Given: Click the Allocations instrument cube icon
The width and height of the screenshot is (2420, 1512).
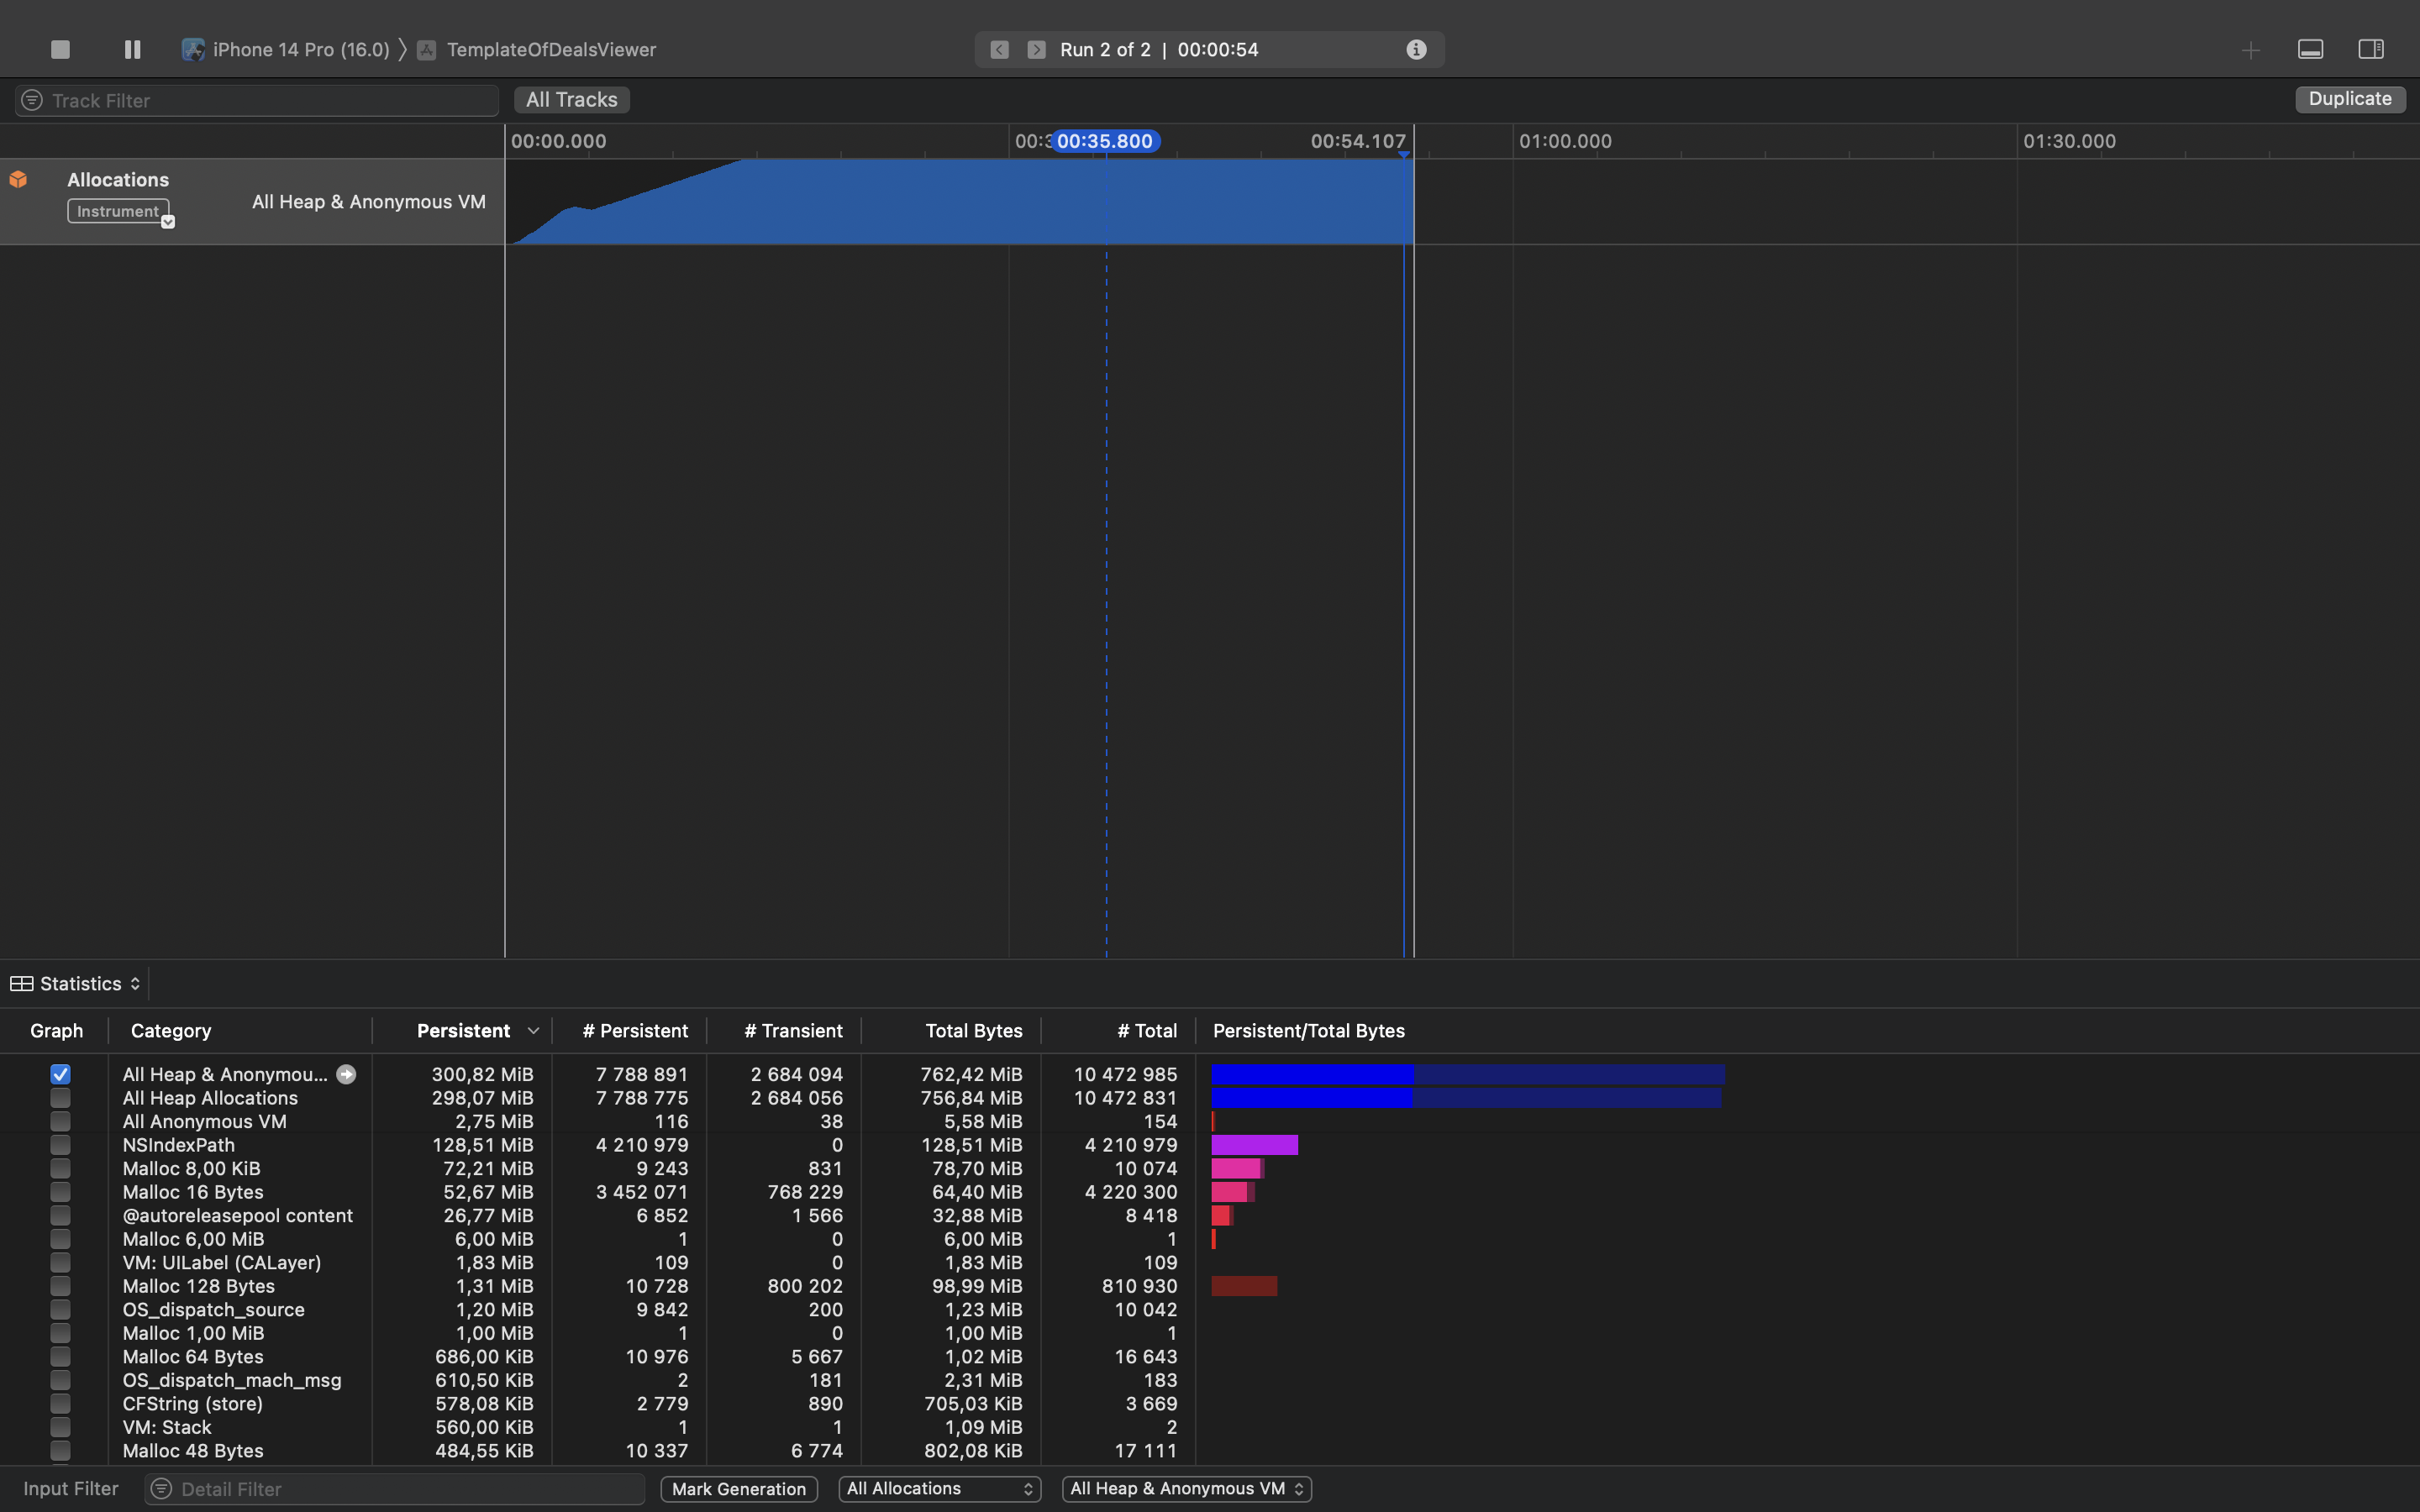Looking at the screenshot, I should tap(18, 179).
